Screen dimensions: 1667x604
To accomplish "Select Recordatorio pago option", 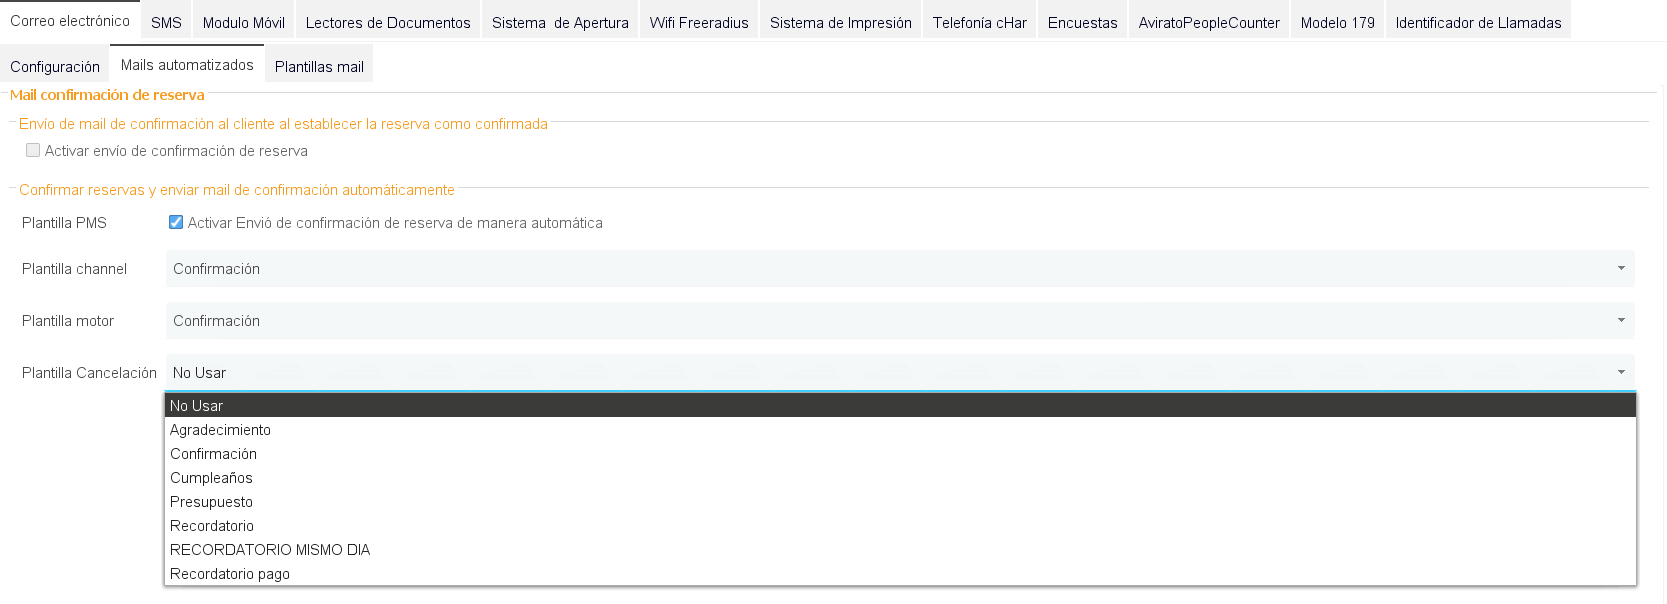I will [900, 573].
